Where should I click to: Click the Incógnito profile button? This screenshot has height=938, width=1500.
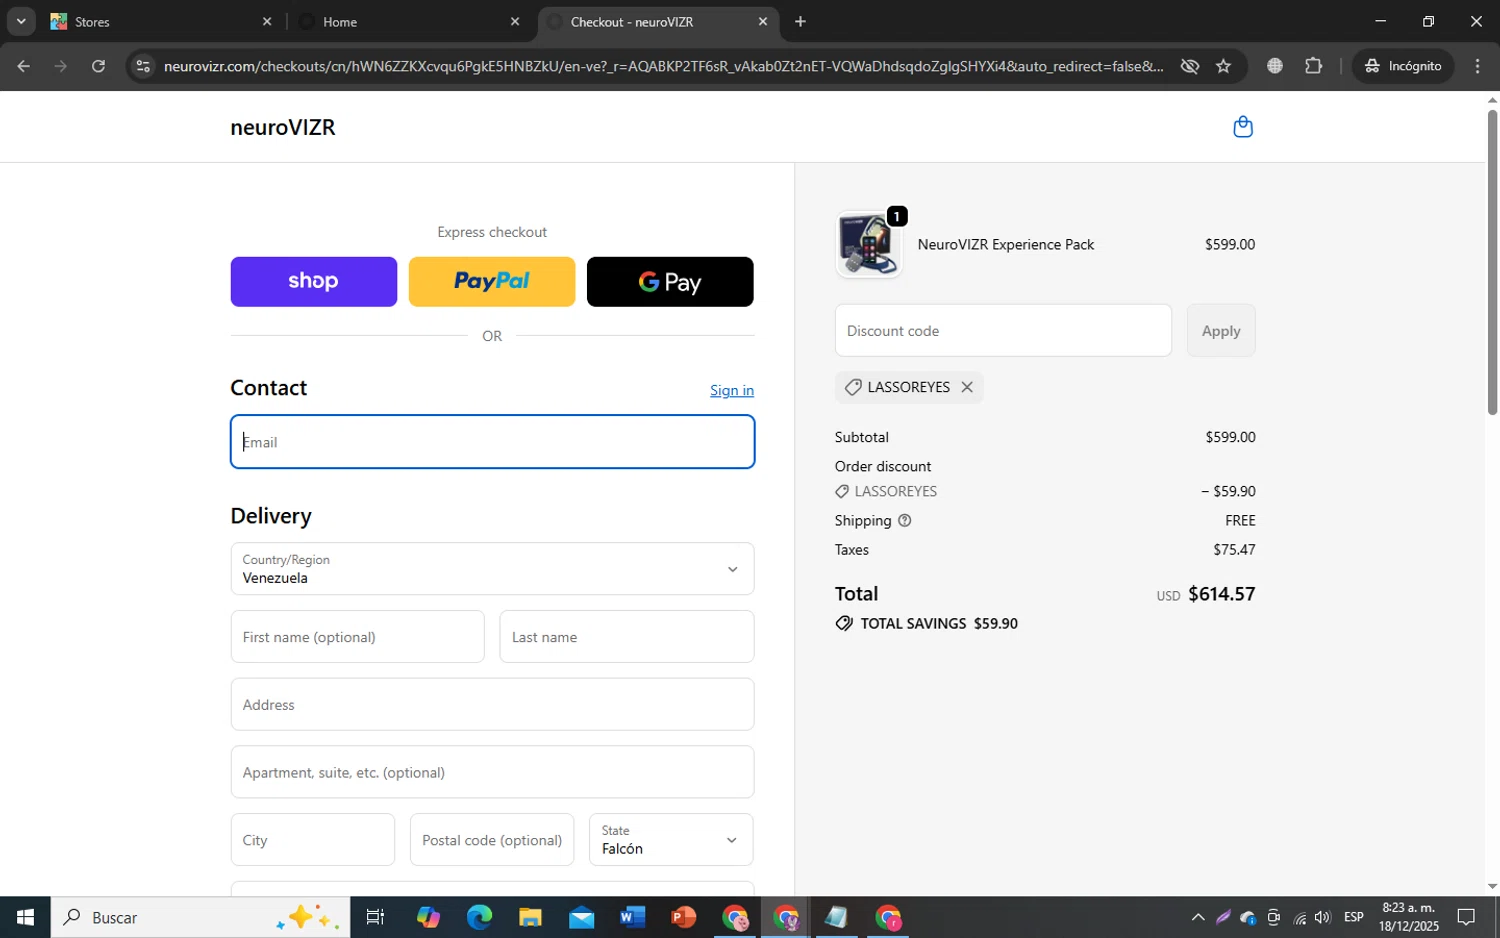[1404, 66]
